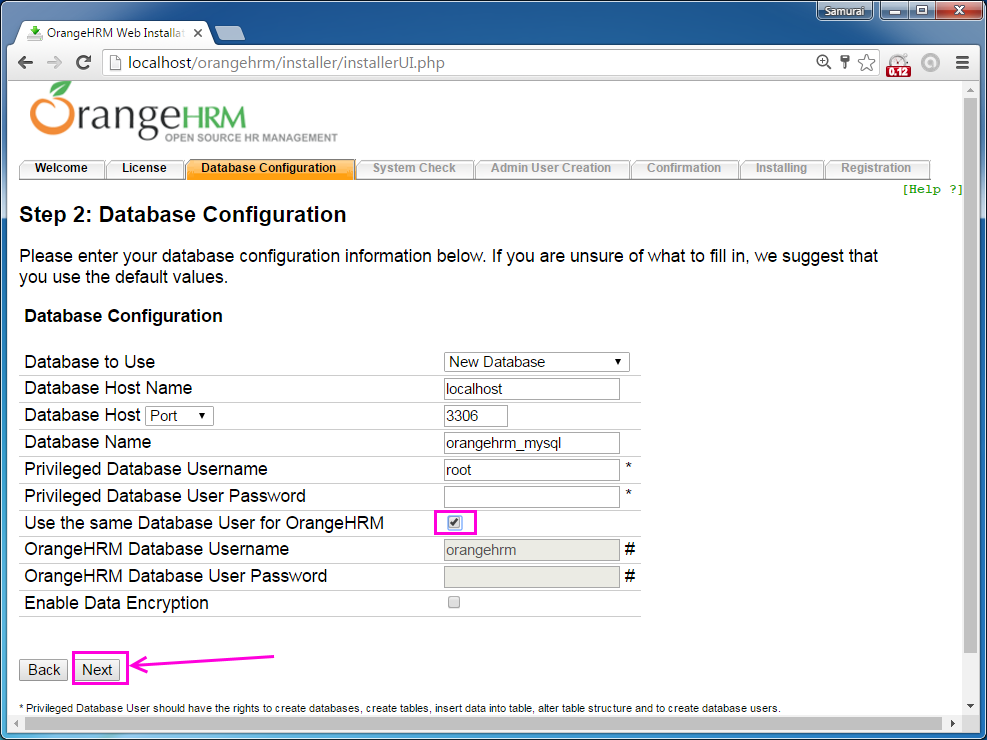987x740 pixels.
Task: Click Next to continue installation
Action: tap(97, 670)
